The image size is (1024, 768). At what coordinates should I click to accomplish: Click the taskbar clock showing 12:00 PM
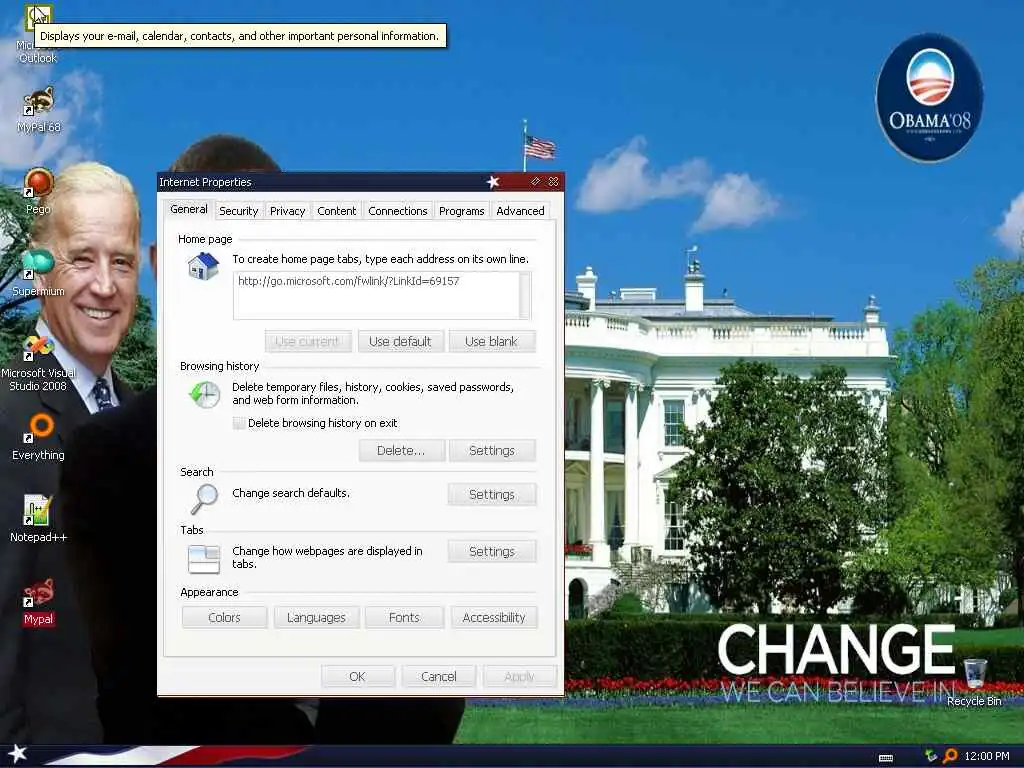986,756
